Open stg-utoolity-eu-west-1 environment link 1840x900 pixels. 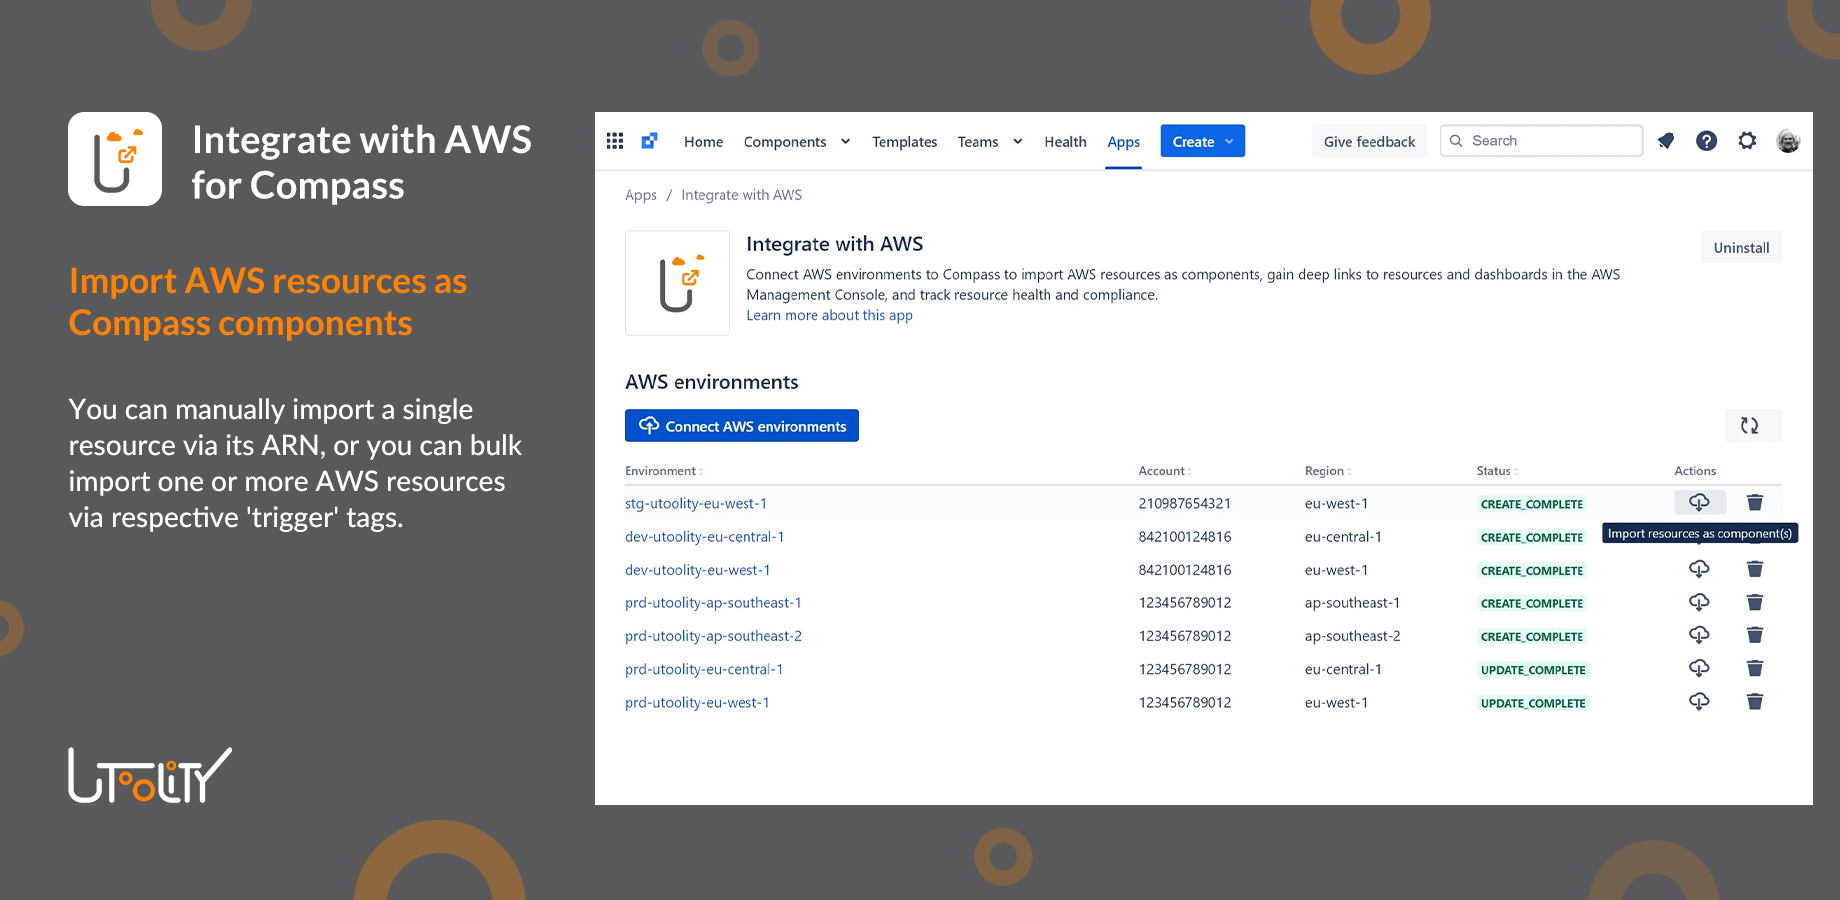(x=696, y=503)
